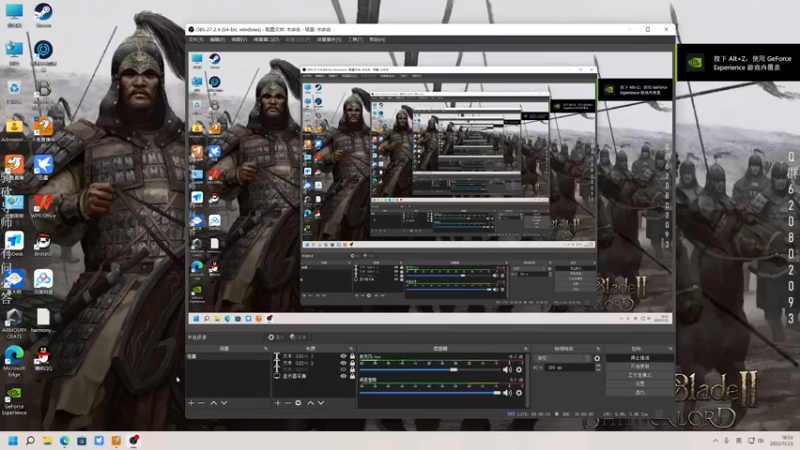Click the 滤镜 filters button above sources
This screenshot has width=800, height=450.
tap(298, 337)
